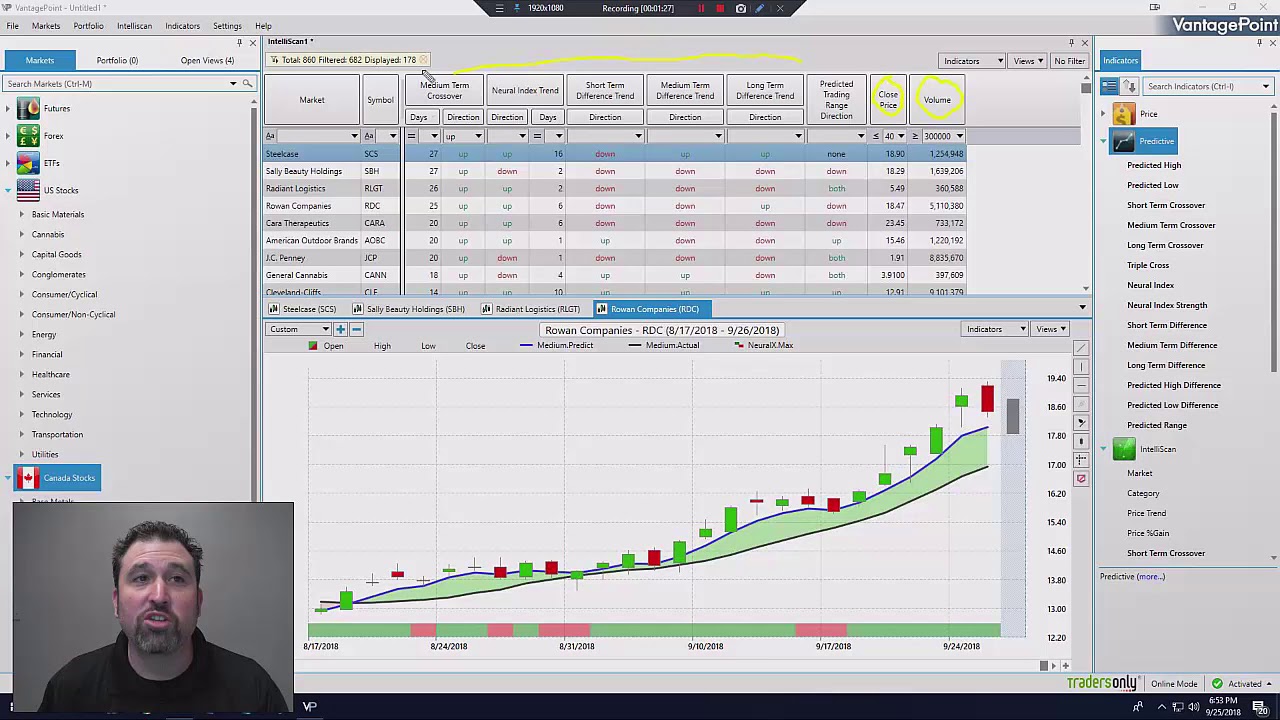
Task: Select the US Stocks flag icon
Action: (x=28, y=190)
